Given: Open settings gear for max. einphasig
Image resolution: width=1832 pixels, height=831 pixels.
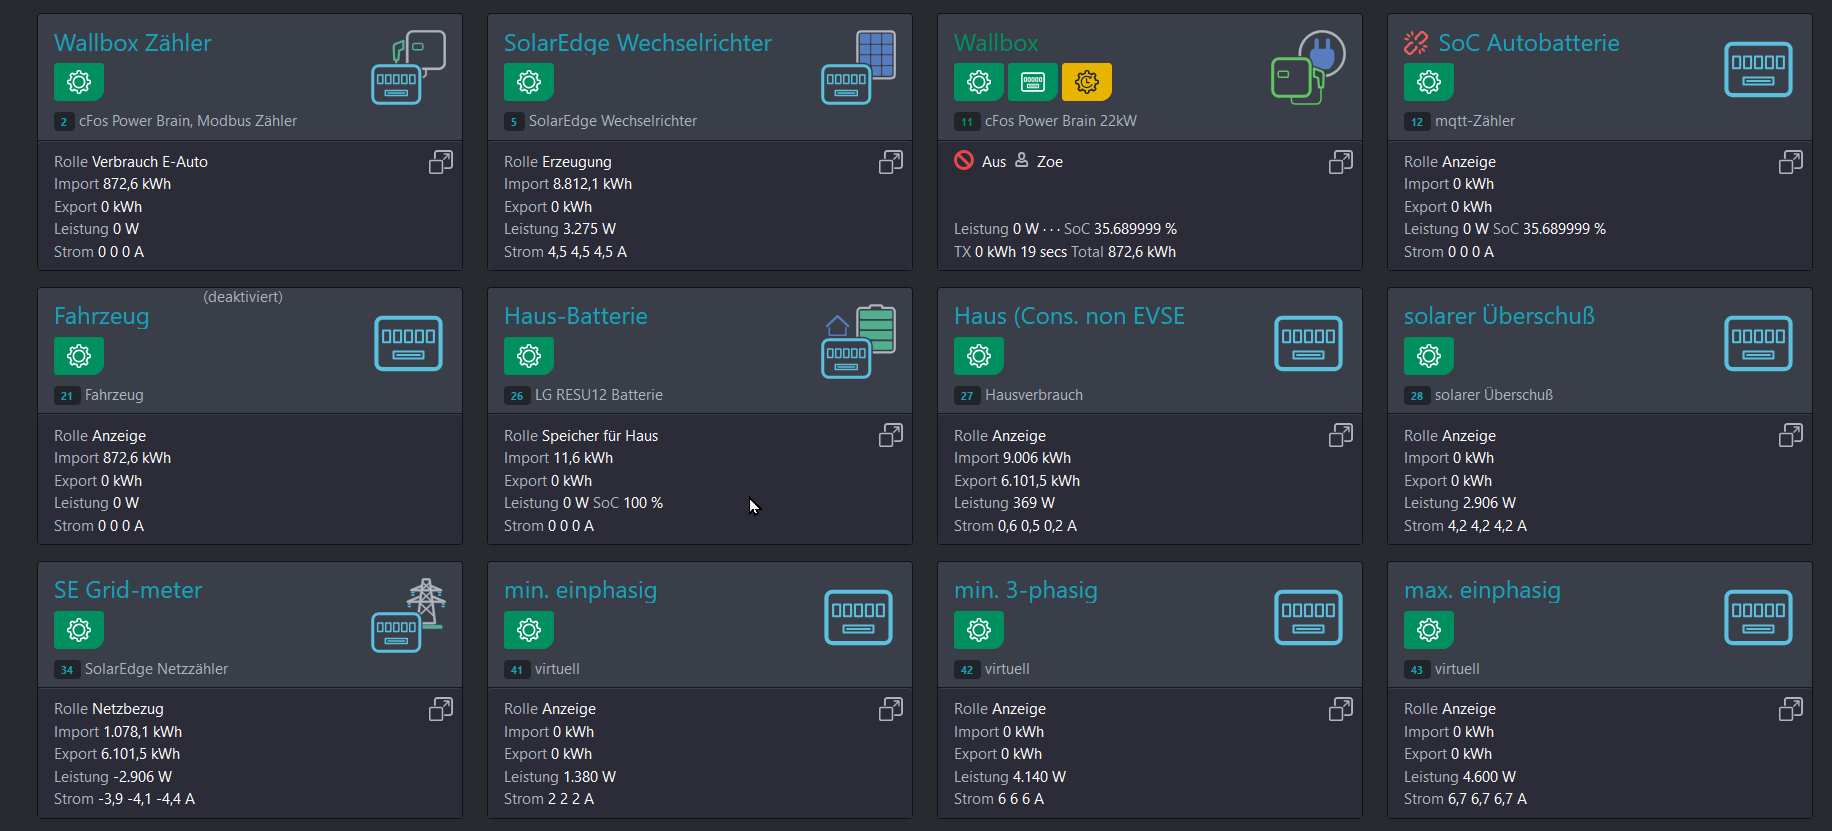Looking at the screenshot, I should 1429,630.
